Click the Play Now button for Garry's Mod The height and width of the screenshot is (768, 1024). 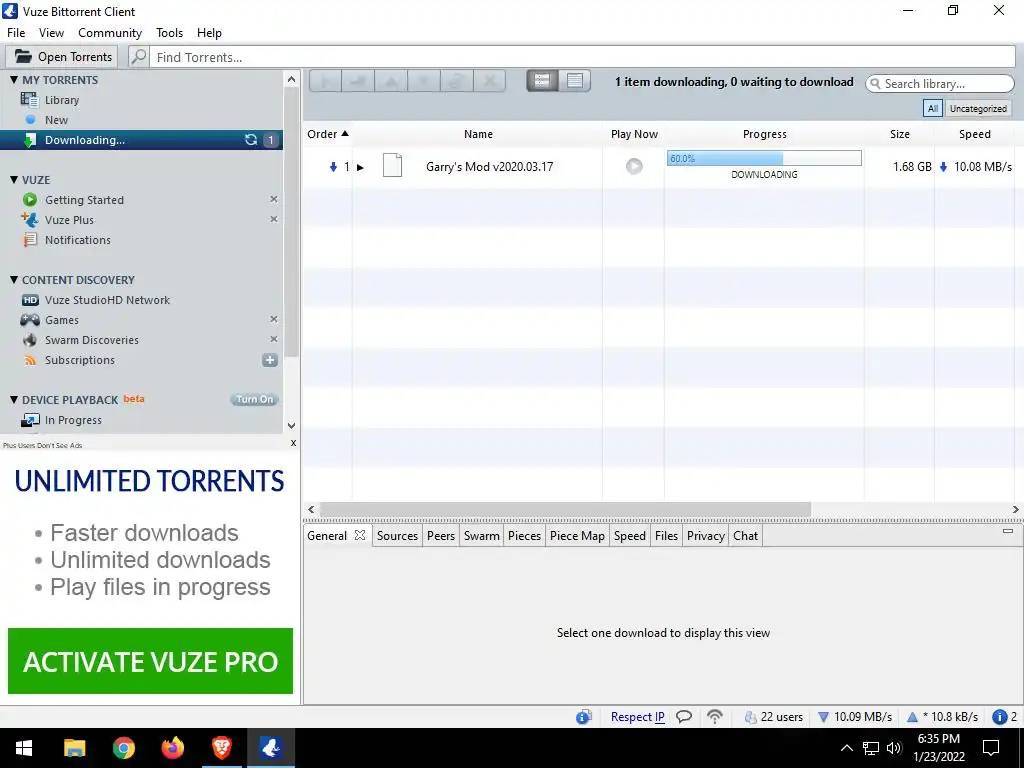point(633,167)
